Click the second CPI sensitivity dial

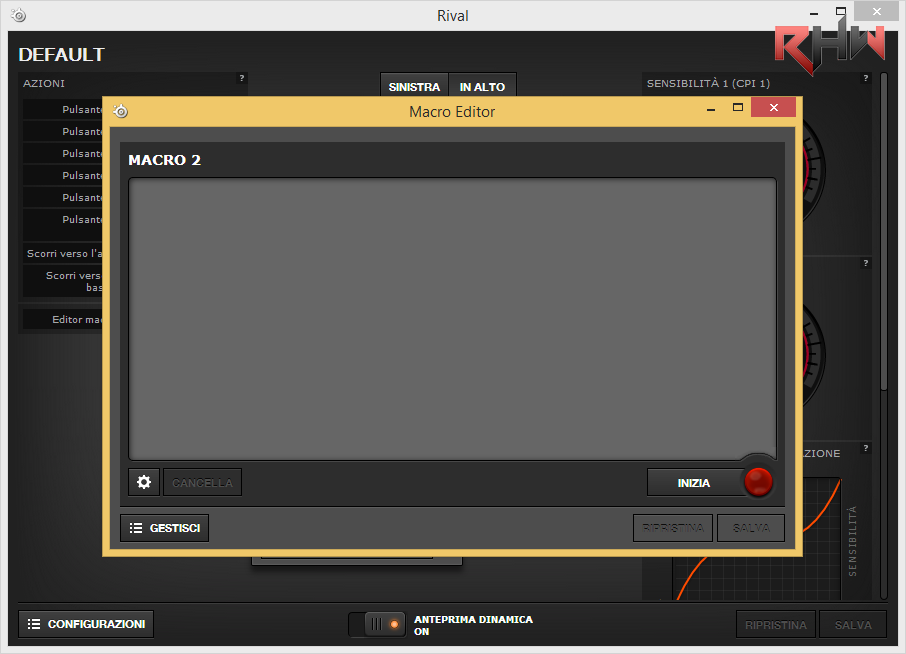813,354
